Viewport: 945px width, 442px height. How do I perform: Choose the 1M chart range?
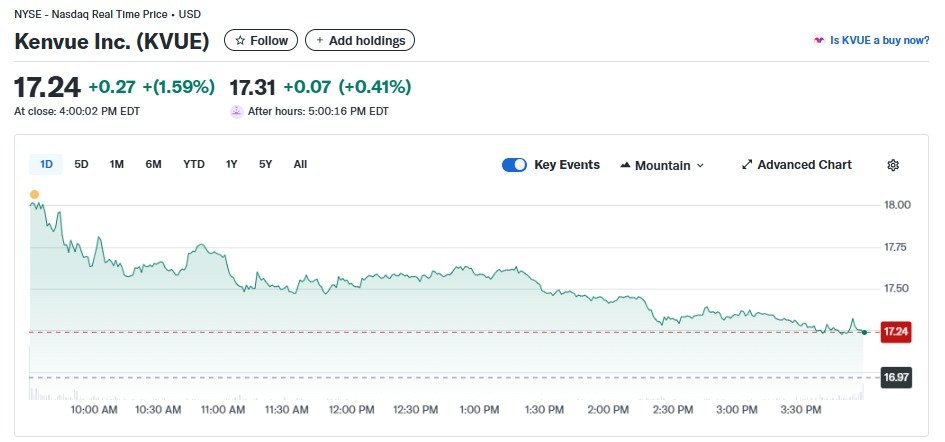117,164
